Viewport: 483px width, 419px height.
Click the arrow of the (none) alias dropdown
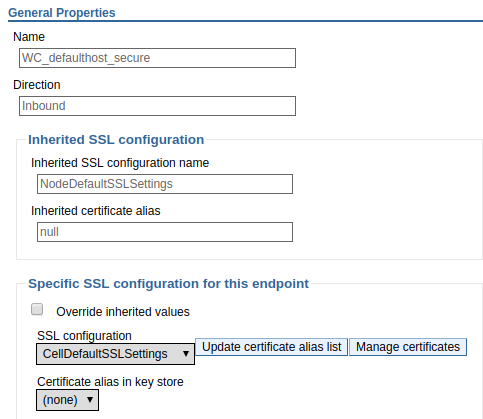coord(90,399)
